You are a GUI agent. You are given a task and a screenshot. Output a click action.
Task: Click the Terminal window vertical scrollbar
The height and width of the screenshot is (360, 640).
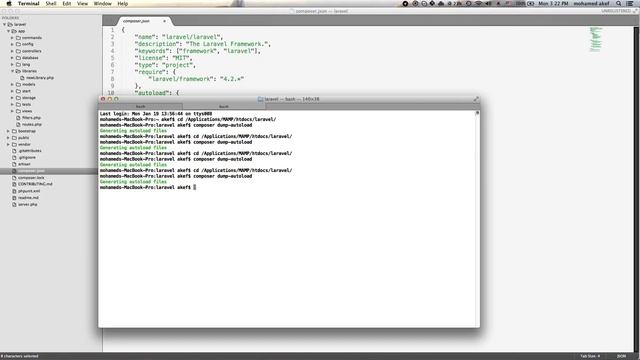coord(477,218)
